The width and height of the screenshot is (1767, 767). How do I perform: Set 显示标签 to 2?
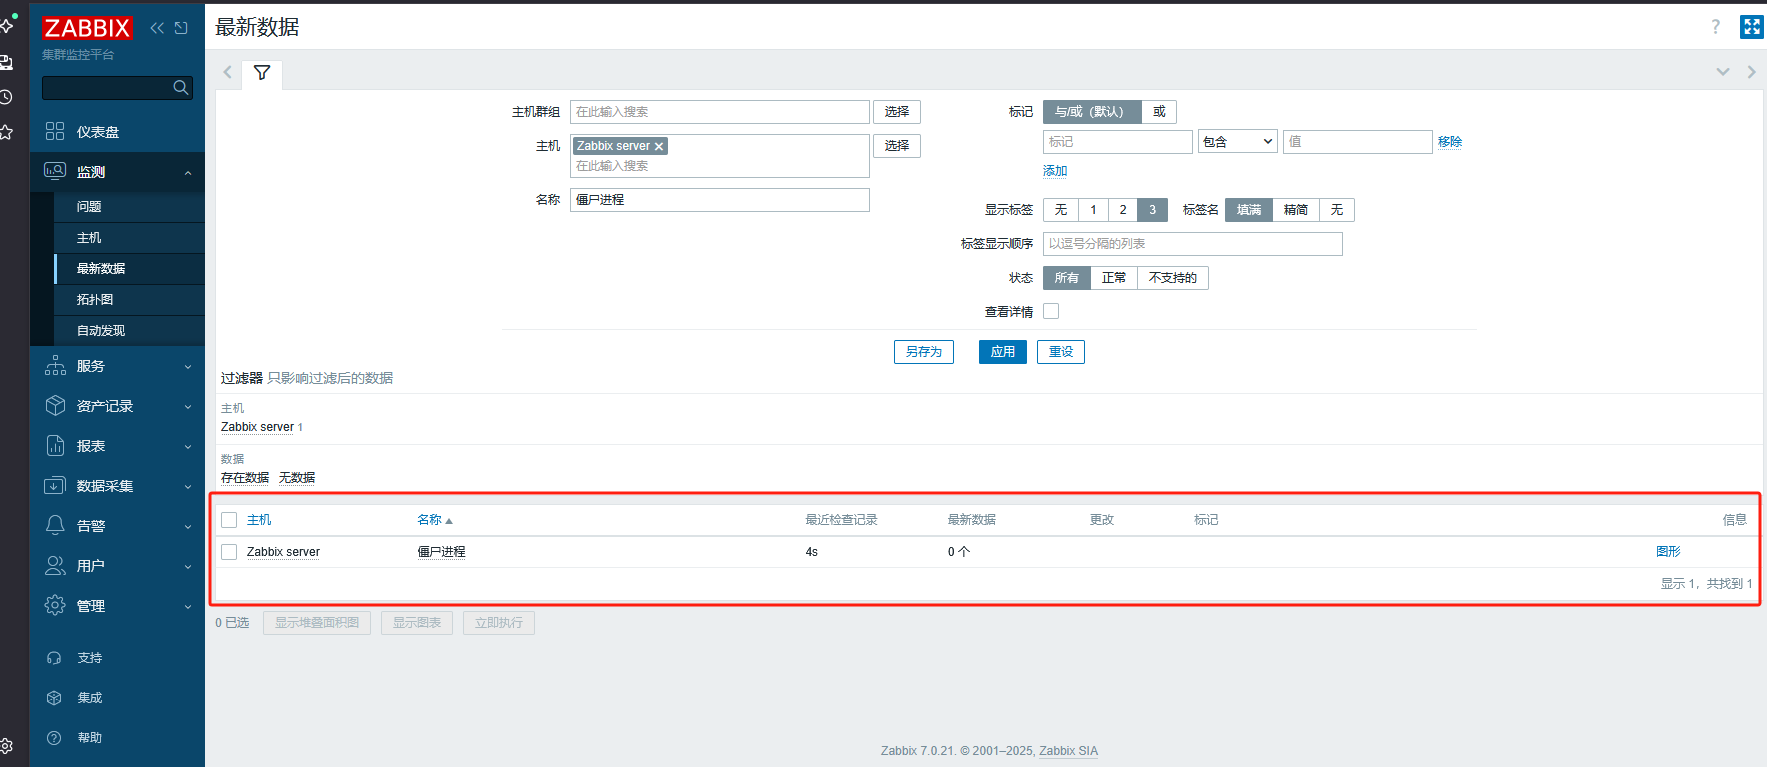pos(1123,210)
